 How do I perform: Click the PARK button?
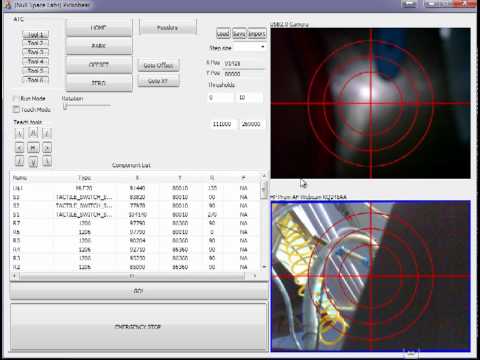click(99, 46)
